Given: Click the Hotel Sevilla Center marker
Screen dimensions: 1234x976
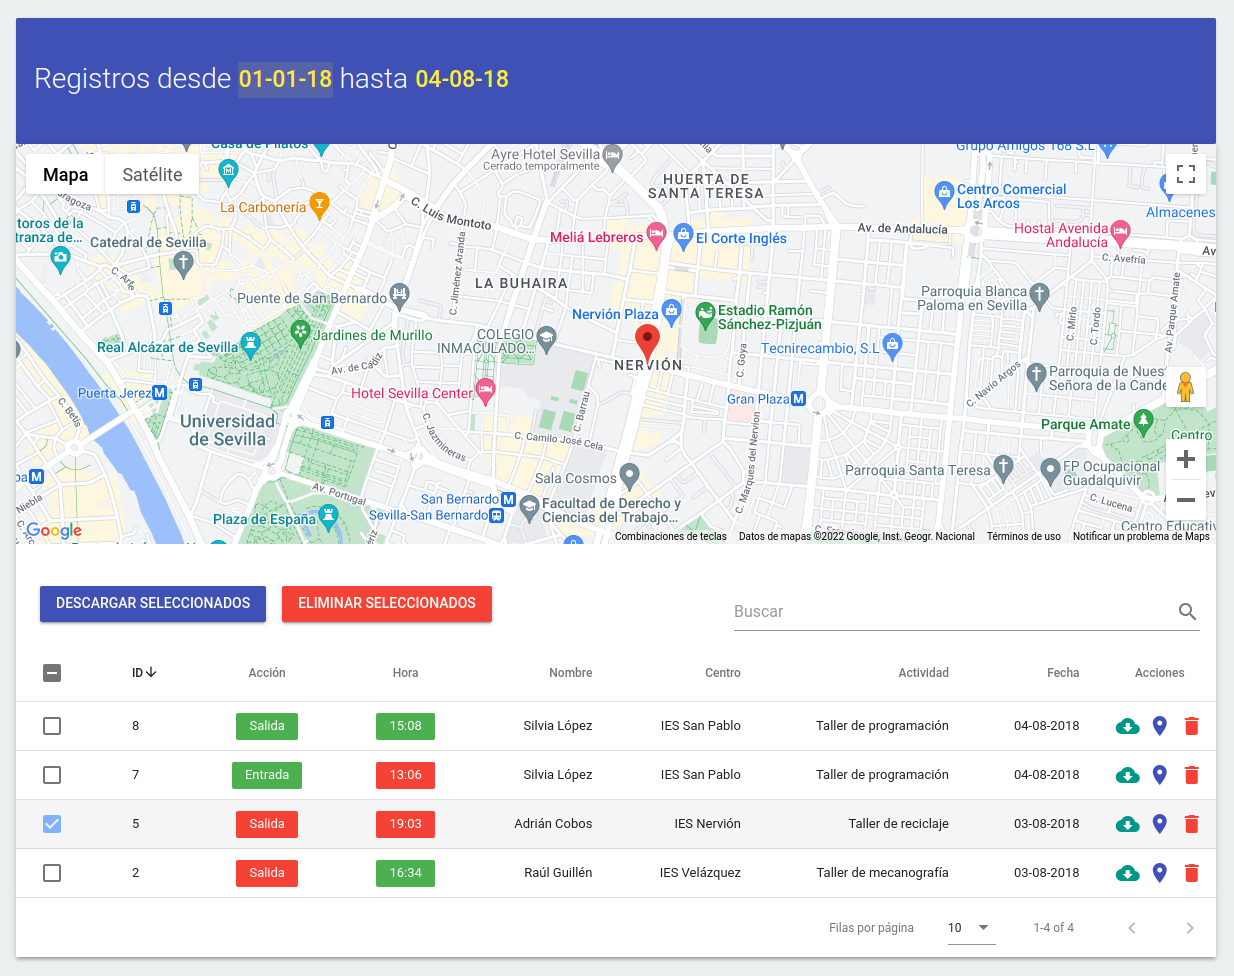Looking at the screenshot, I should (x=486, y=391).
